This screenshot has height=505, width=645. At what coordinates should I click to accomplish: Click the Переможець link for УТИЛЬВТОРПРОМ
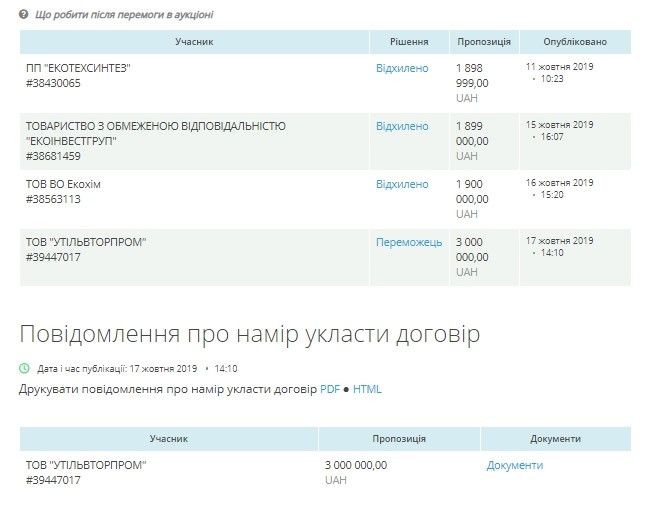(x=408, y=242)
